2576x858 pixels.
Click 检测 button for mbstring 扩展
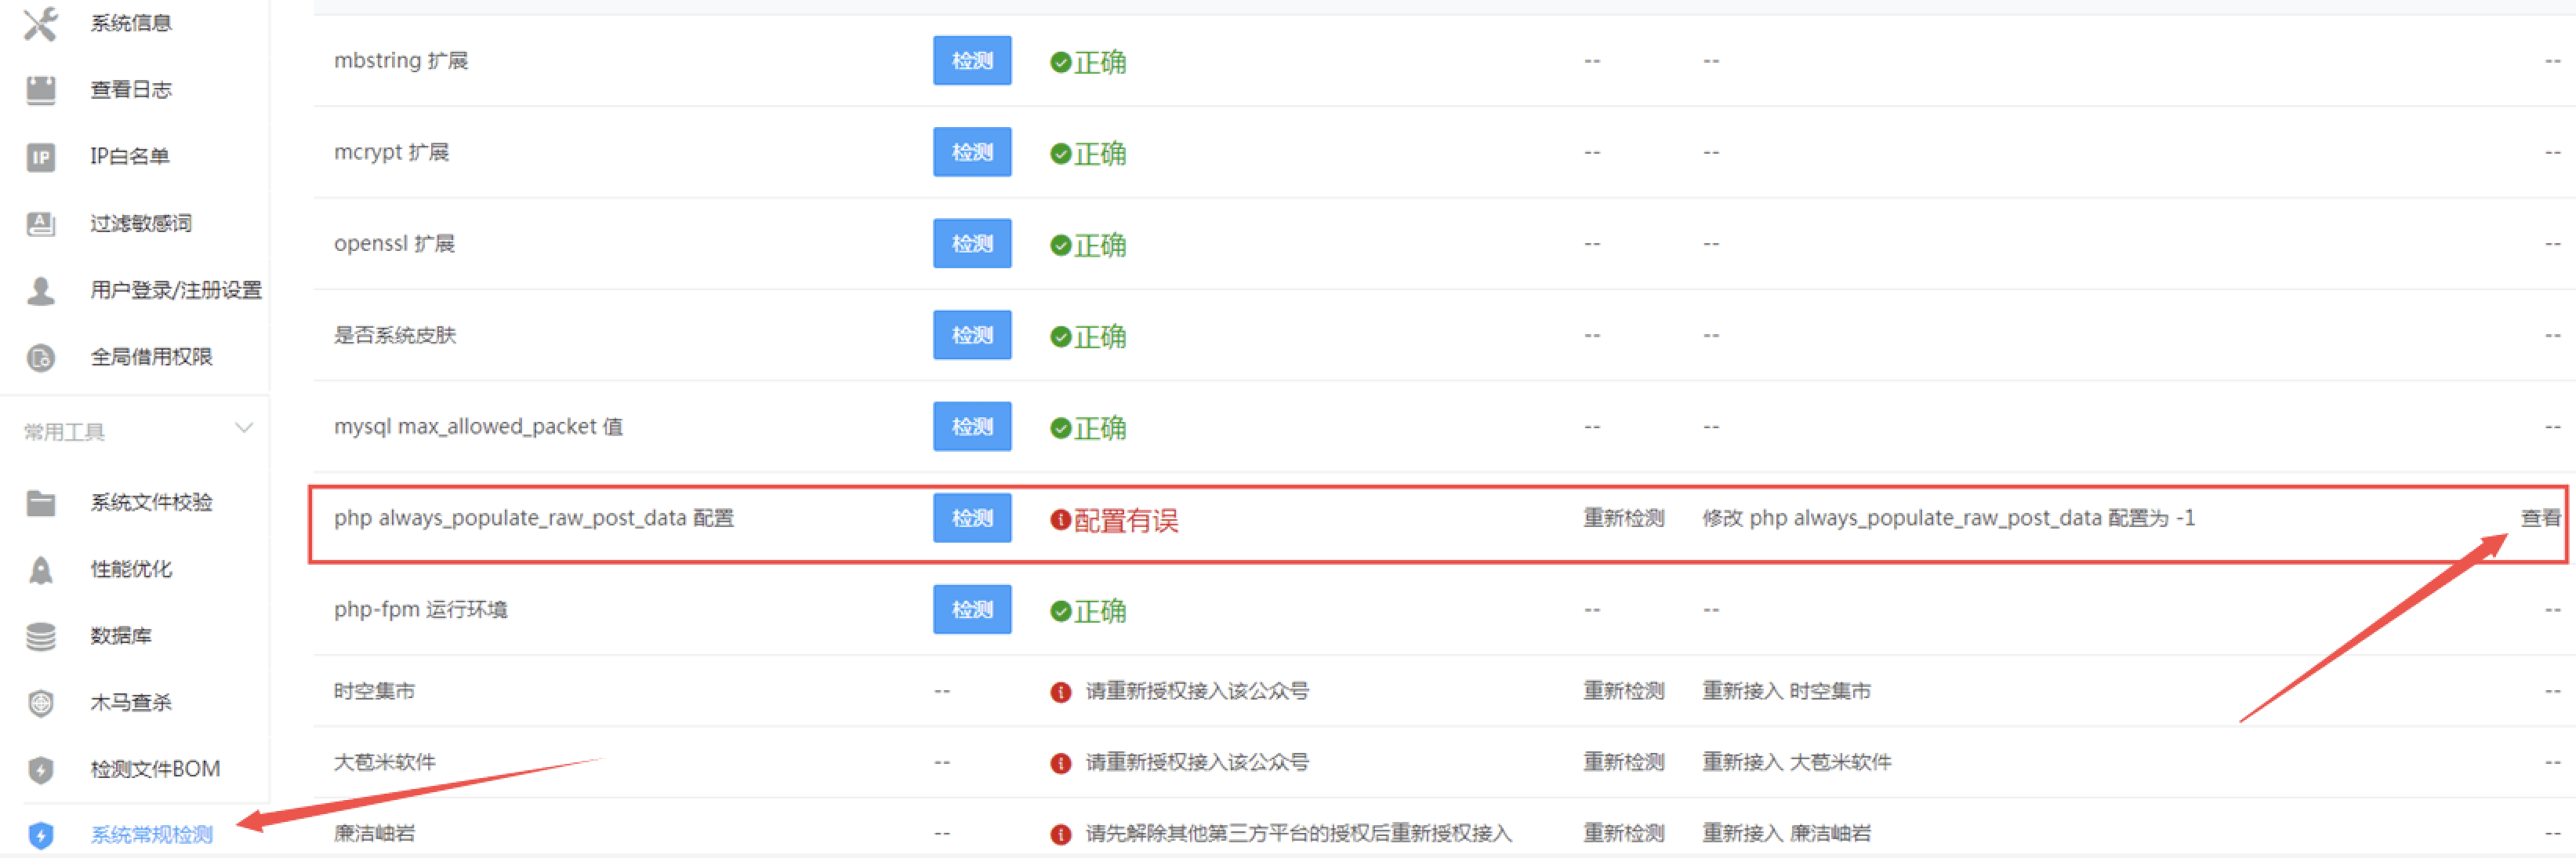(971, 61)
